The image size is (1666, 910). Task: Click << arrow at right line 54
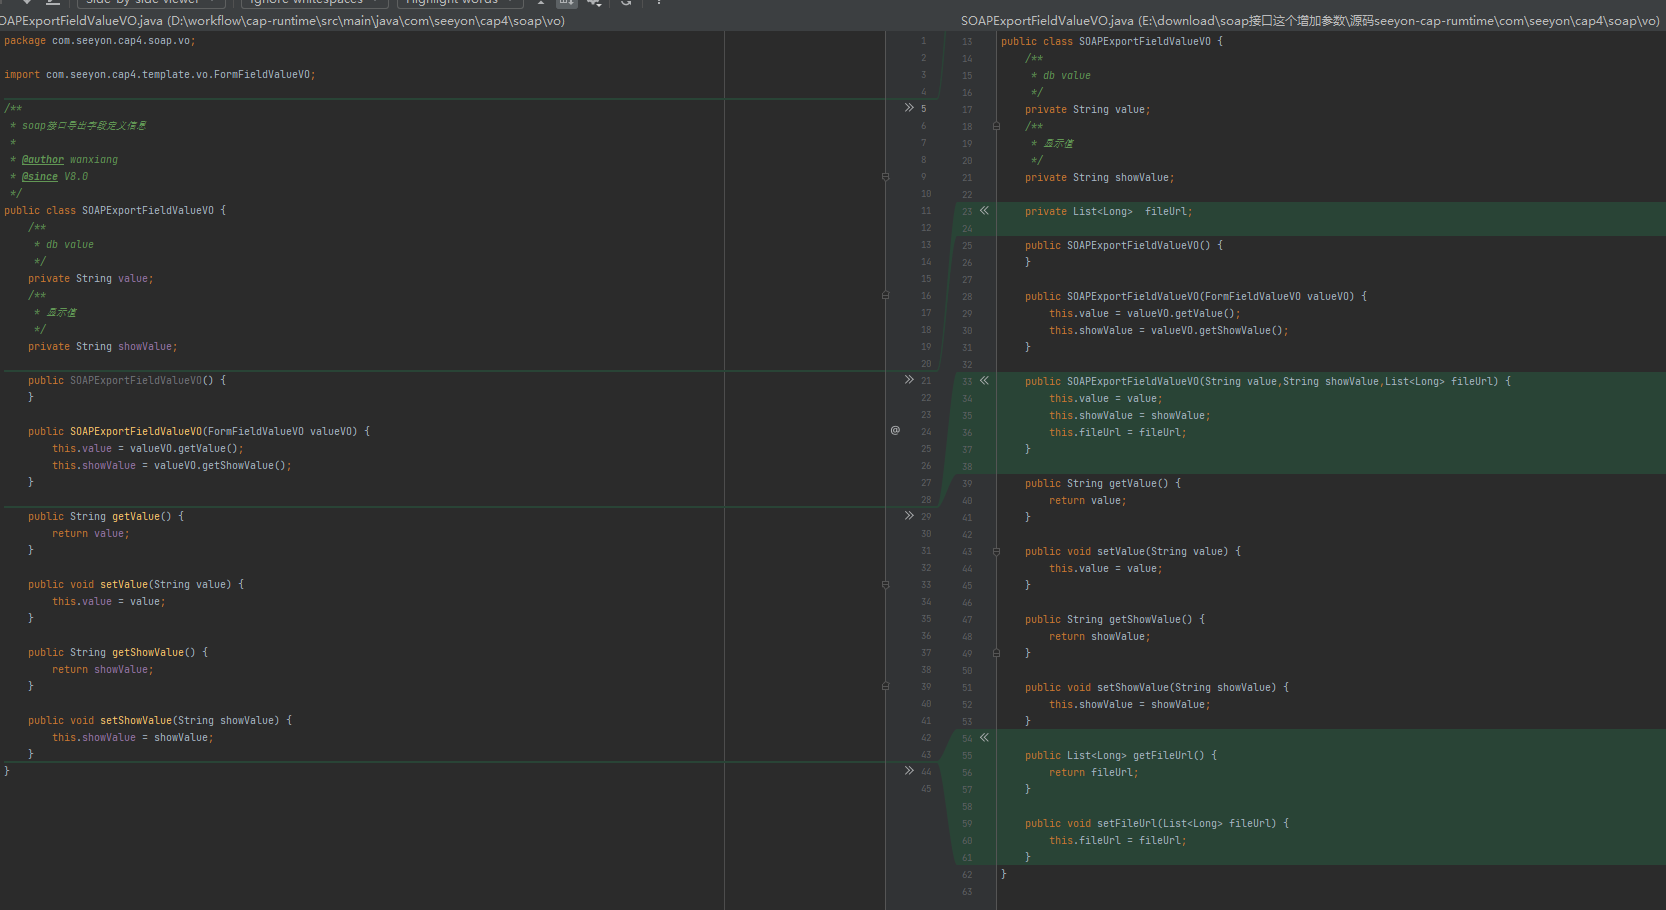tap(985, 738)
